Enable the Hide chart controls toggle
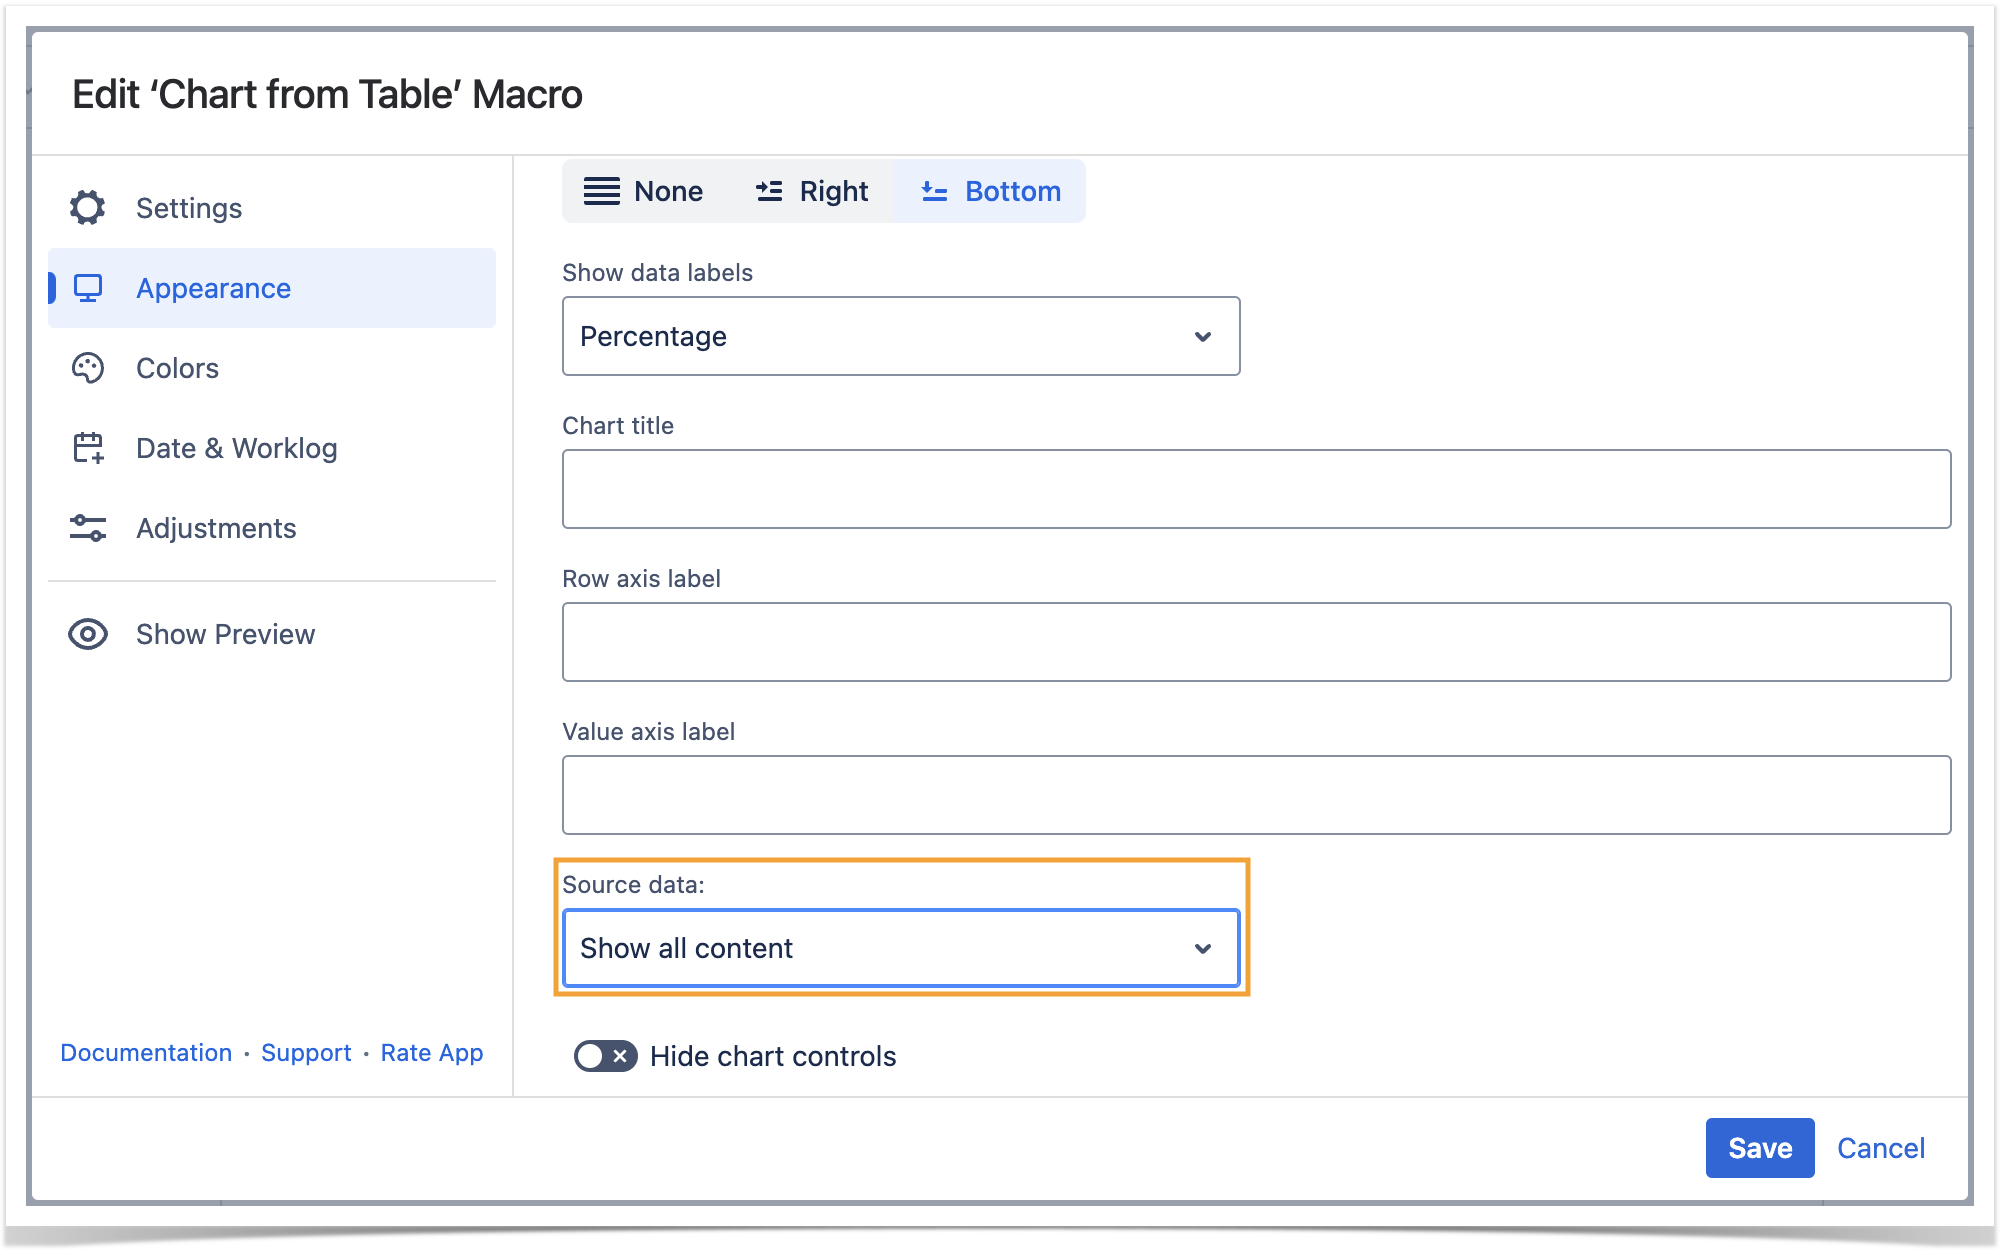2008x1255 pixels. (605, 1056)
